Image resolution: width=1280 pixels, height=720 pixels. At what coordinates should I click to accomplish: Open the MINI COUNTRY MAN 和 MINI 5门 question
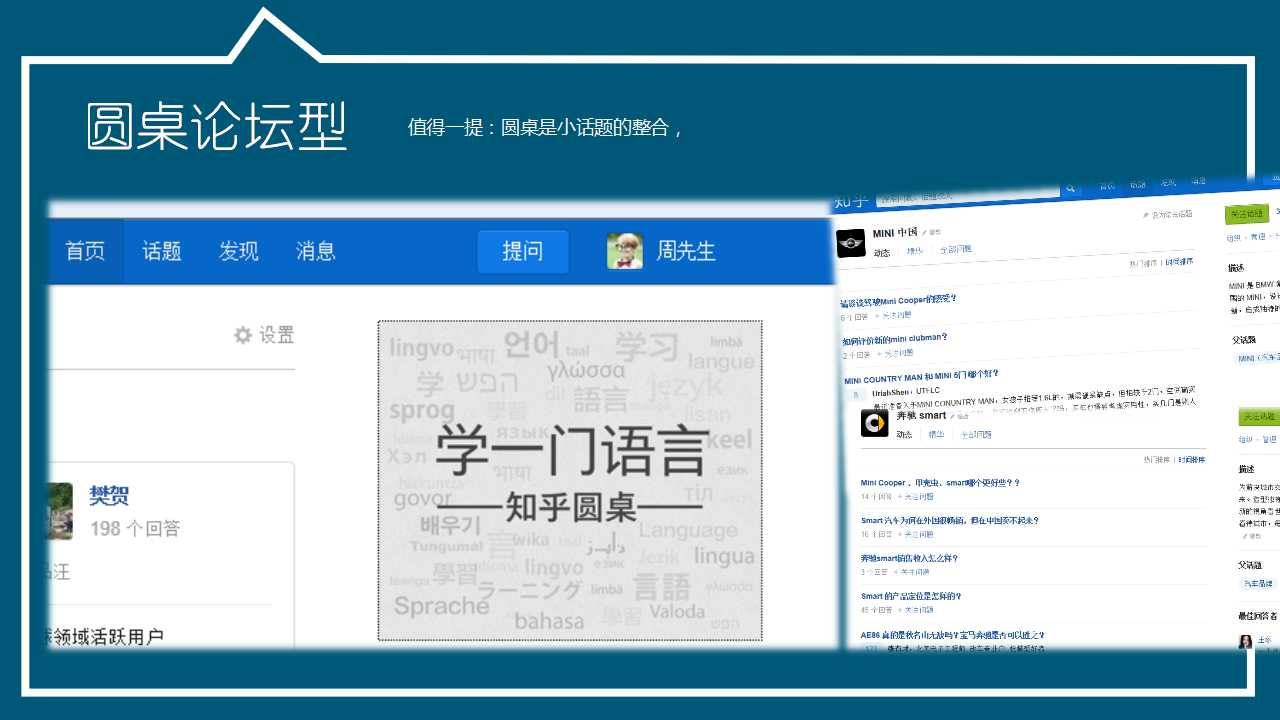(x=921, y=377)
